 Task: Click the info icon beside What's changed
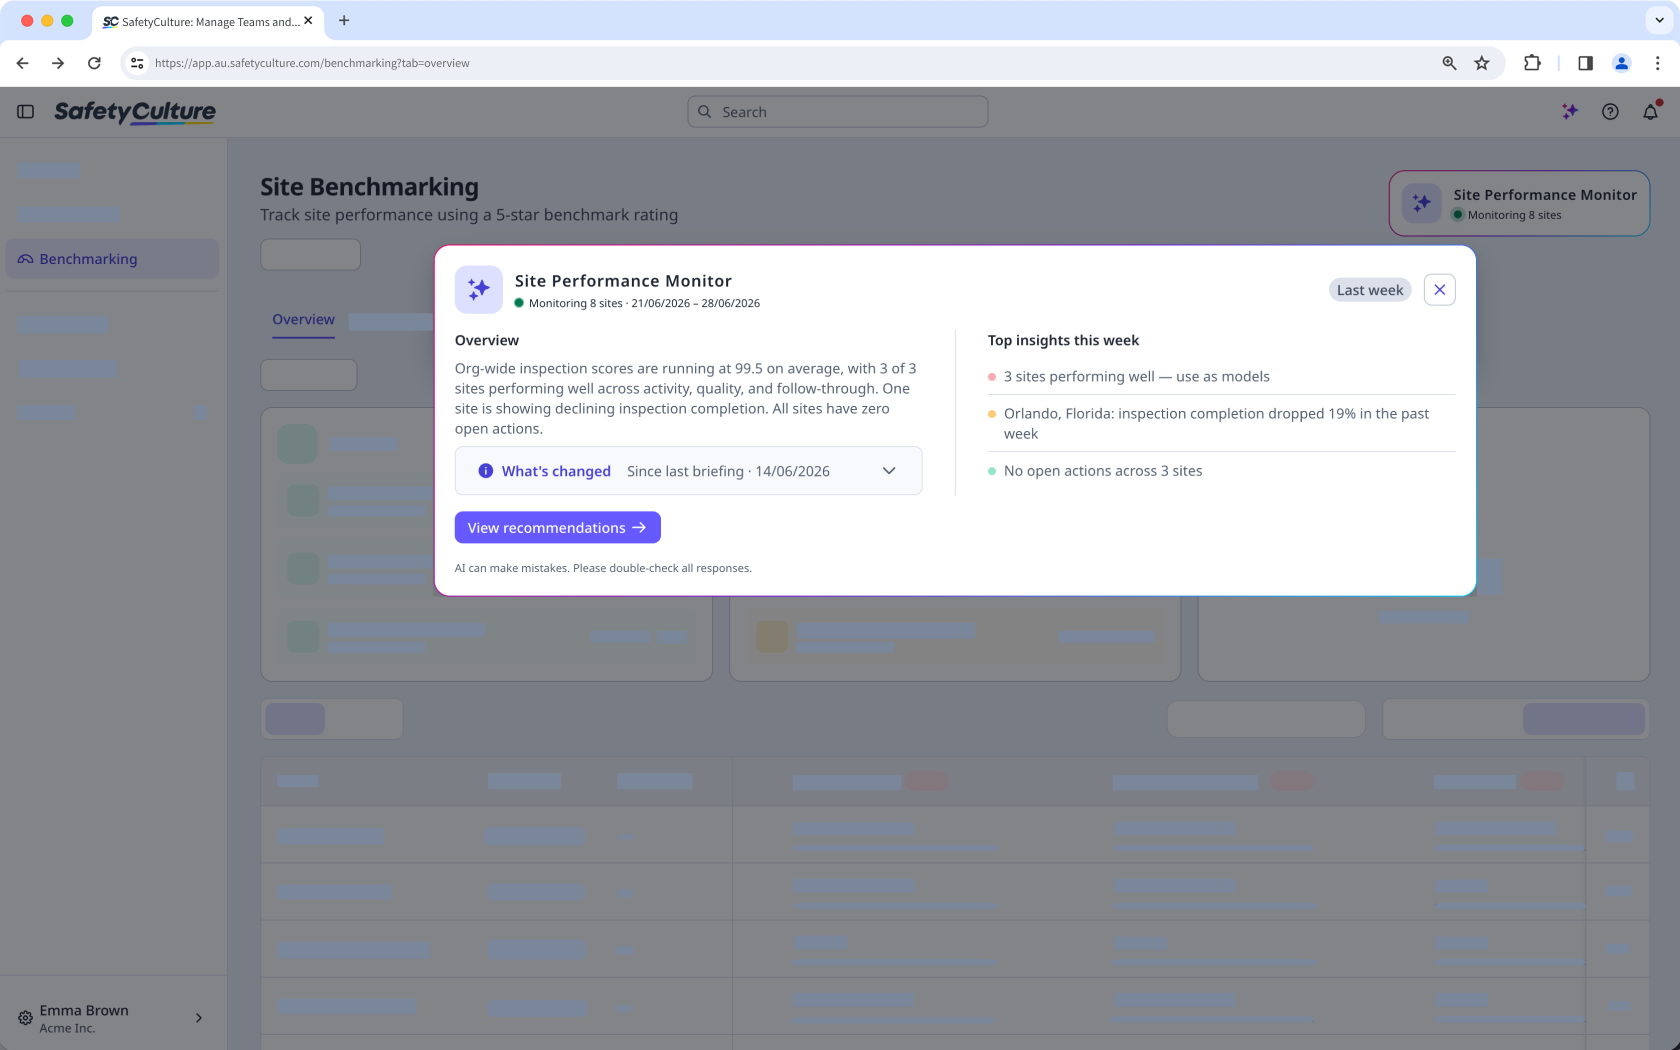coord(485,471)
